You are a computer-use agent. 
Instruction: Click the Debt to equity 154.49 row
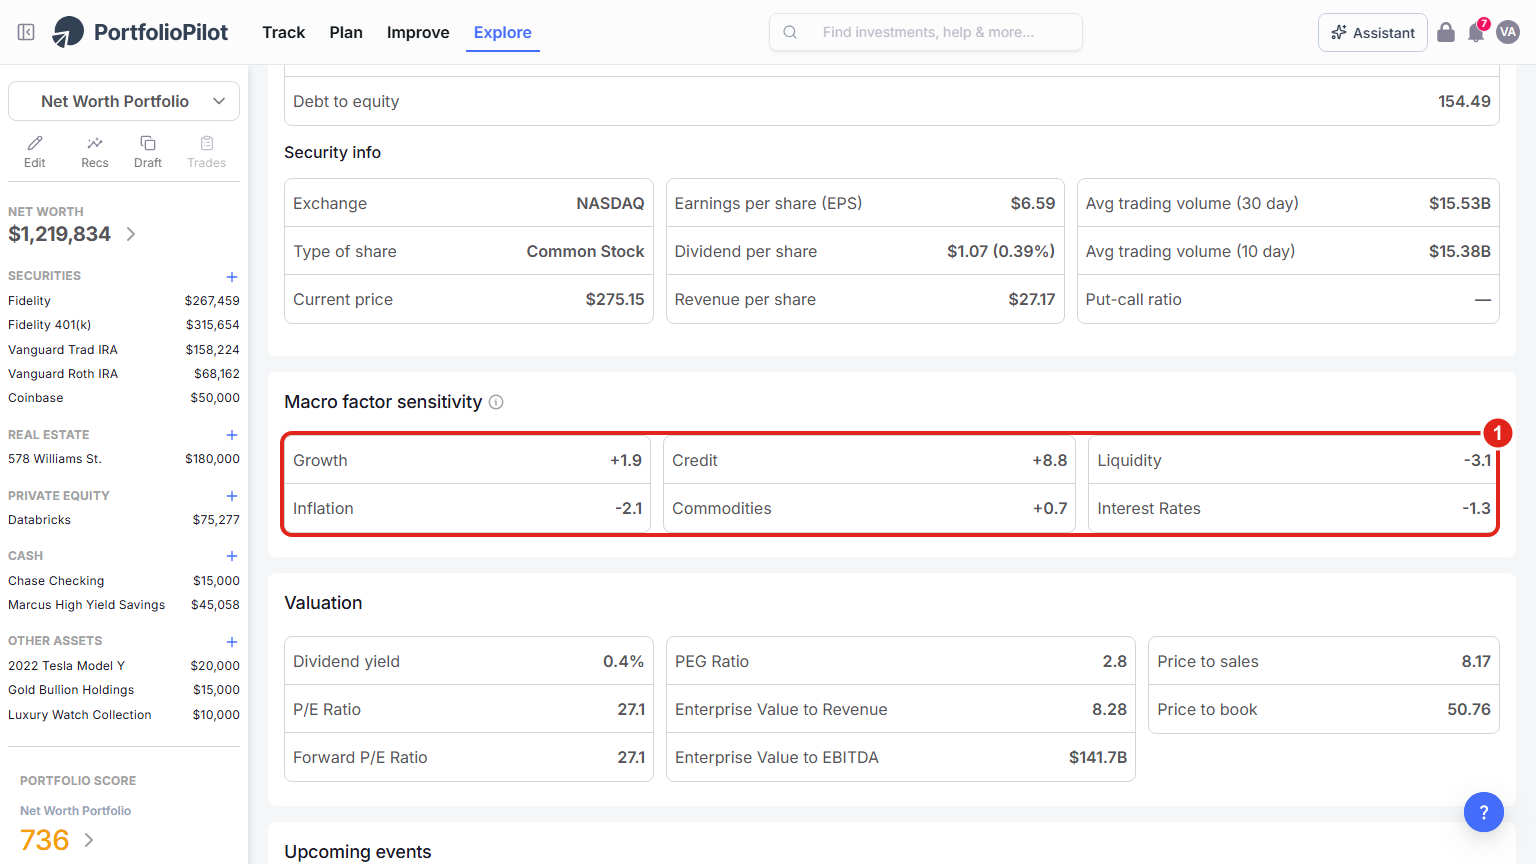(892, 101)
